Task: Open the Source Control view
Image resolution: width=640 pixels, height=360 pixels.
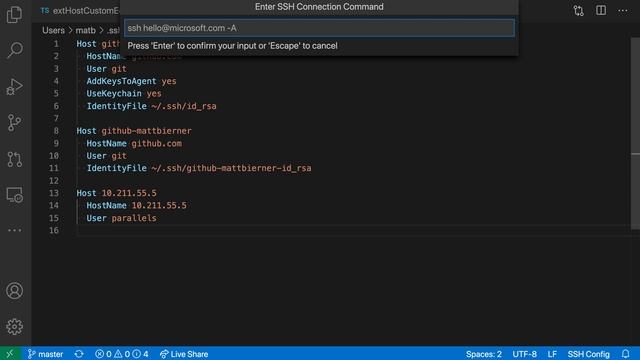Action: [15, 122]
